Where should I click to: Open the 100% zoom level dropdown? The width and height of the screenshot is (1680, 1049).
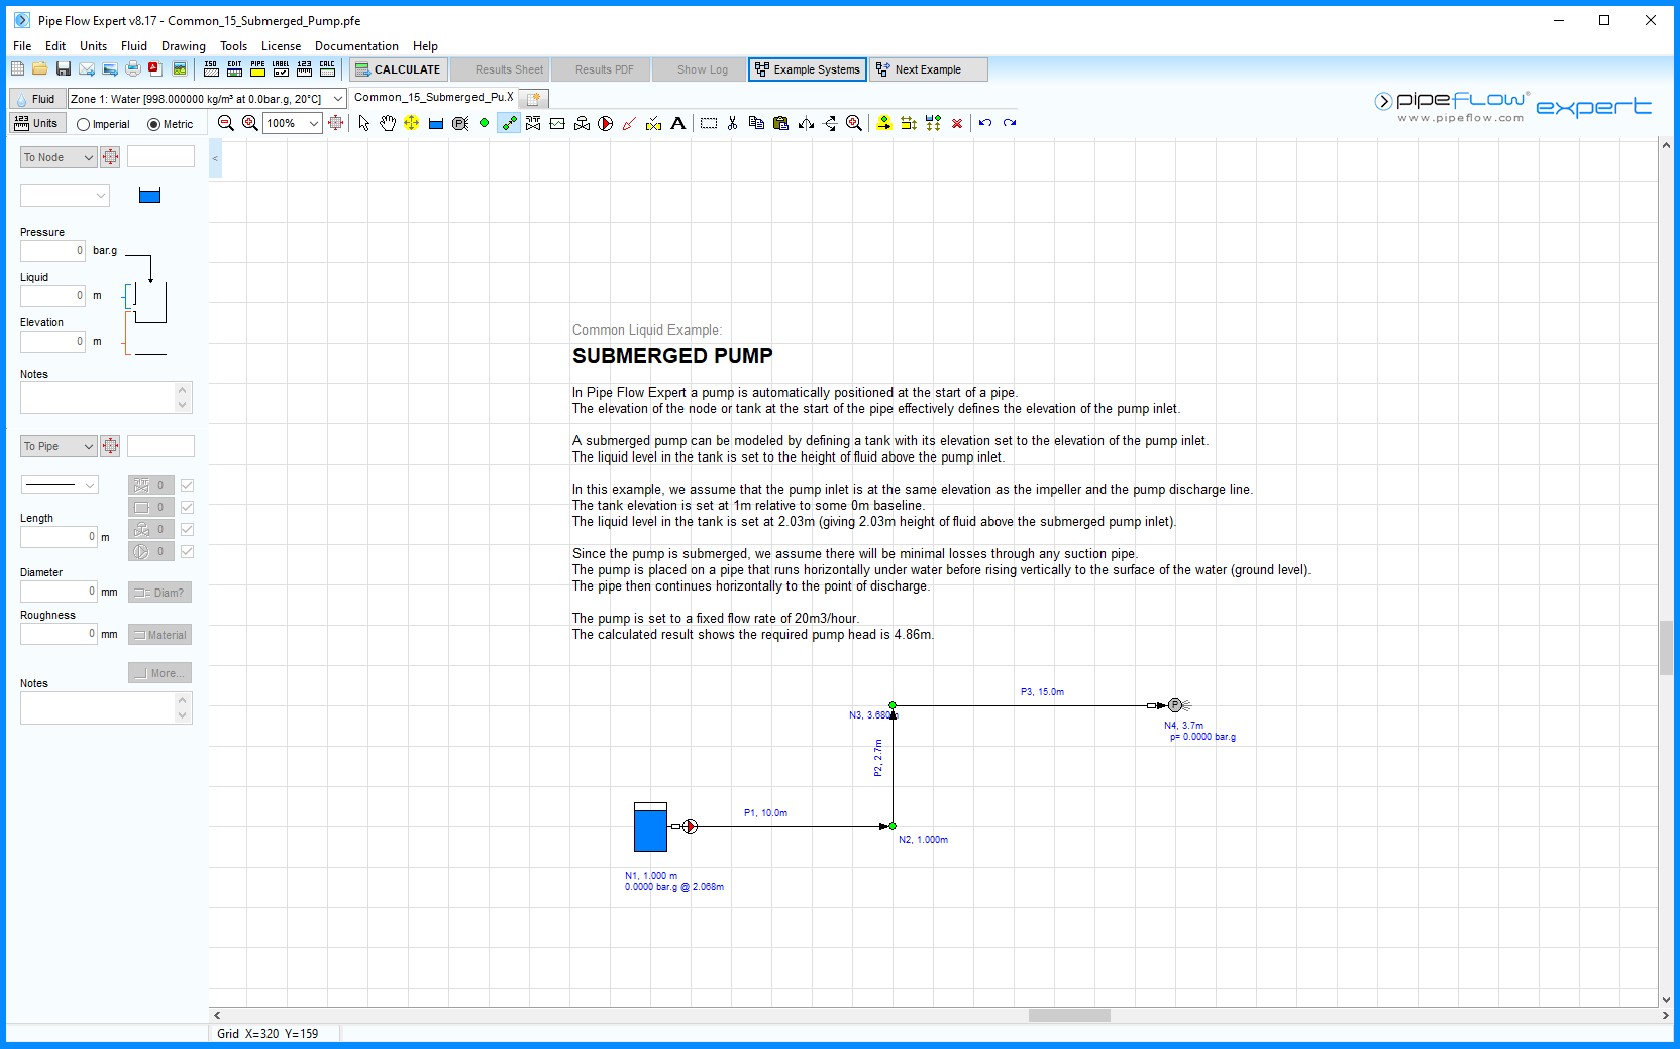(313, 123)
